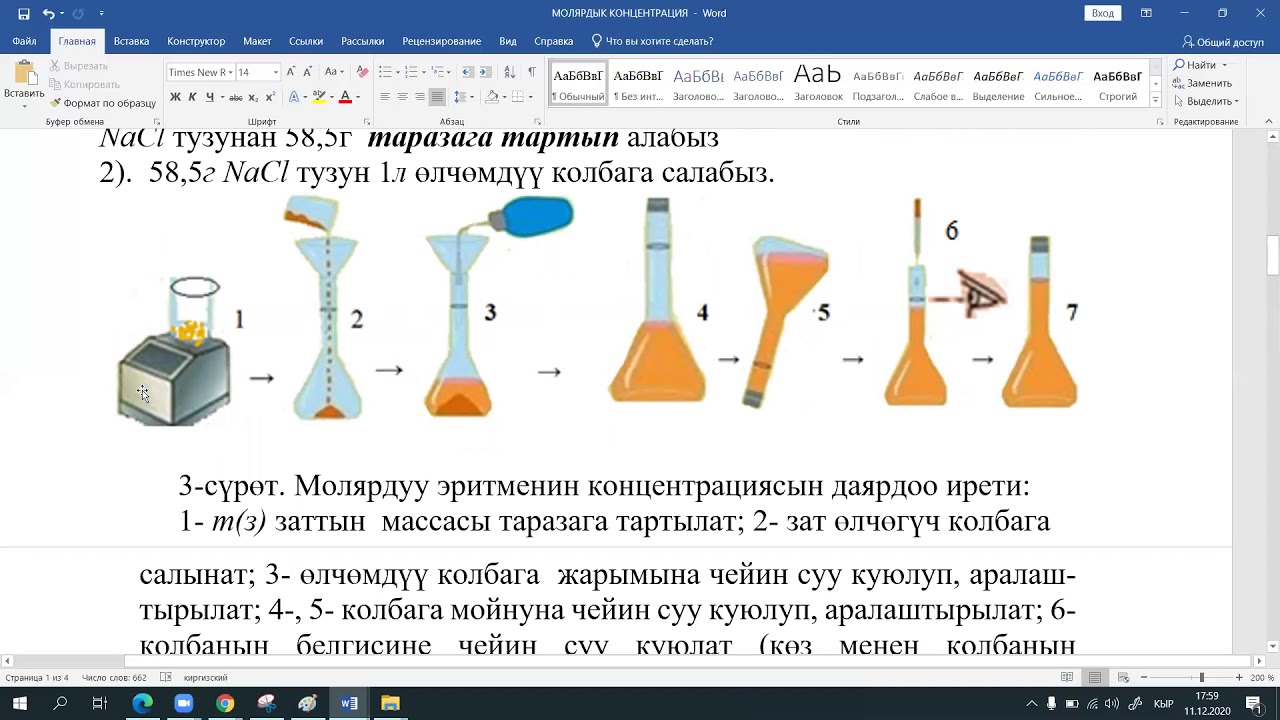Open the font color dropdown arrow
The image size is (1280, 720).
click(357, 97)
